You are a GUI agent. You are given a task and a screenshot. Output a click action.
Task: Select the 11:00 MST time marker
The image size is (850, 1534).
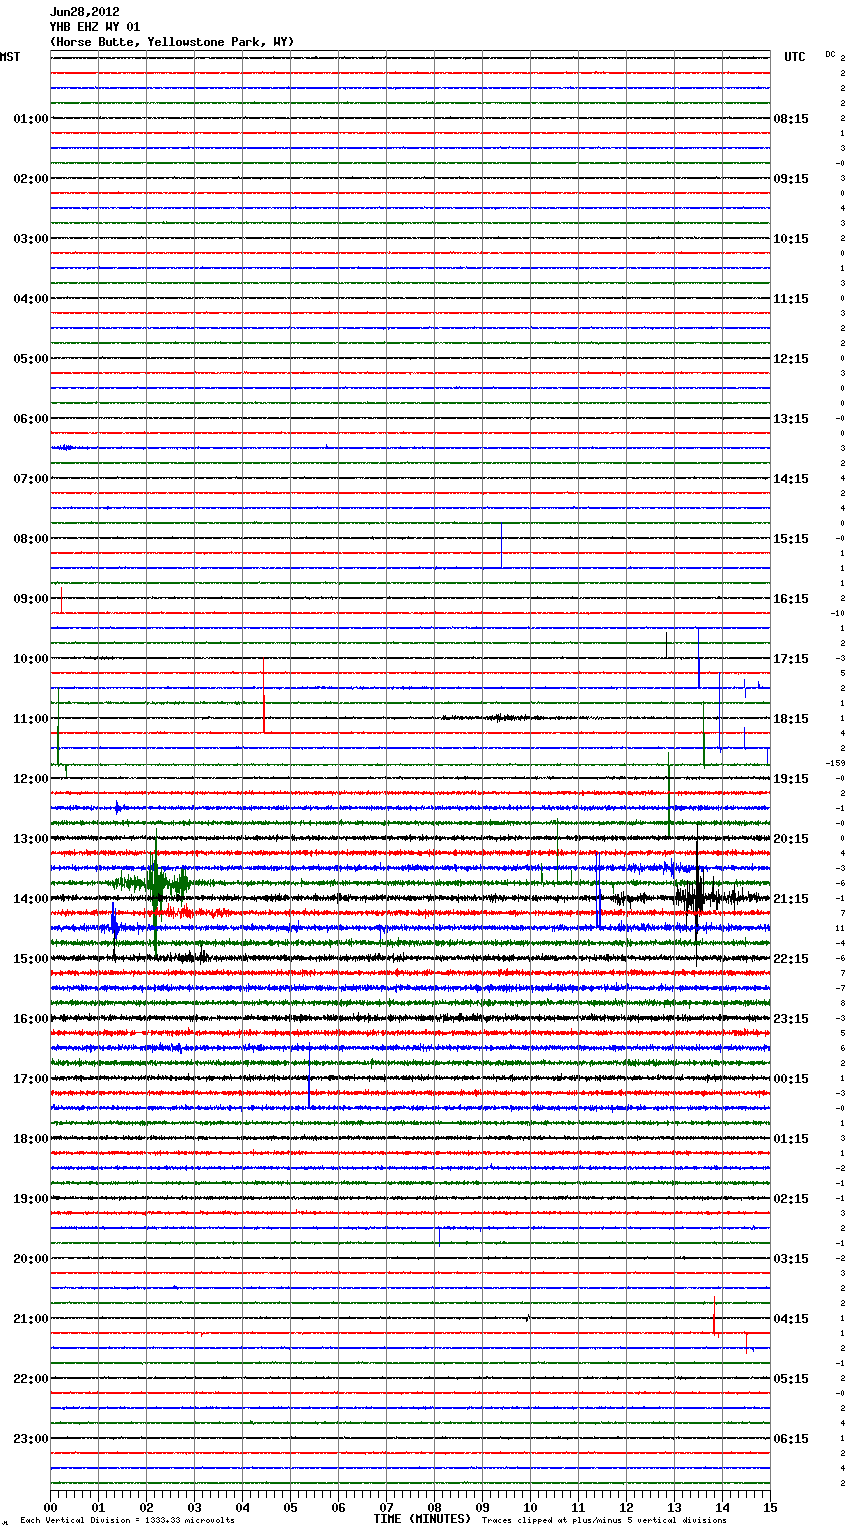coord(30,719)
